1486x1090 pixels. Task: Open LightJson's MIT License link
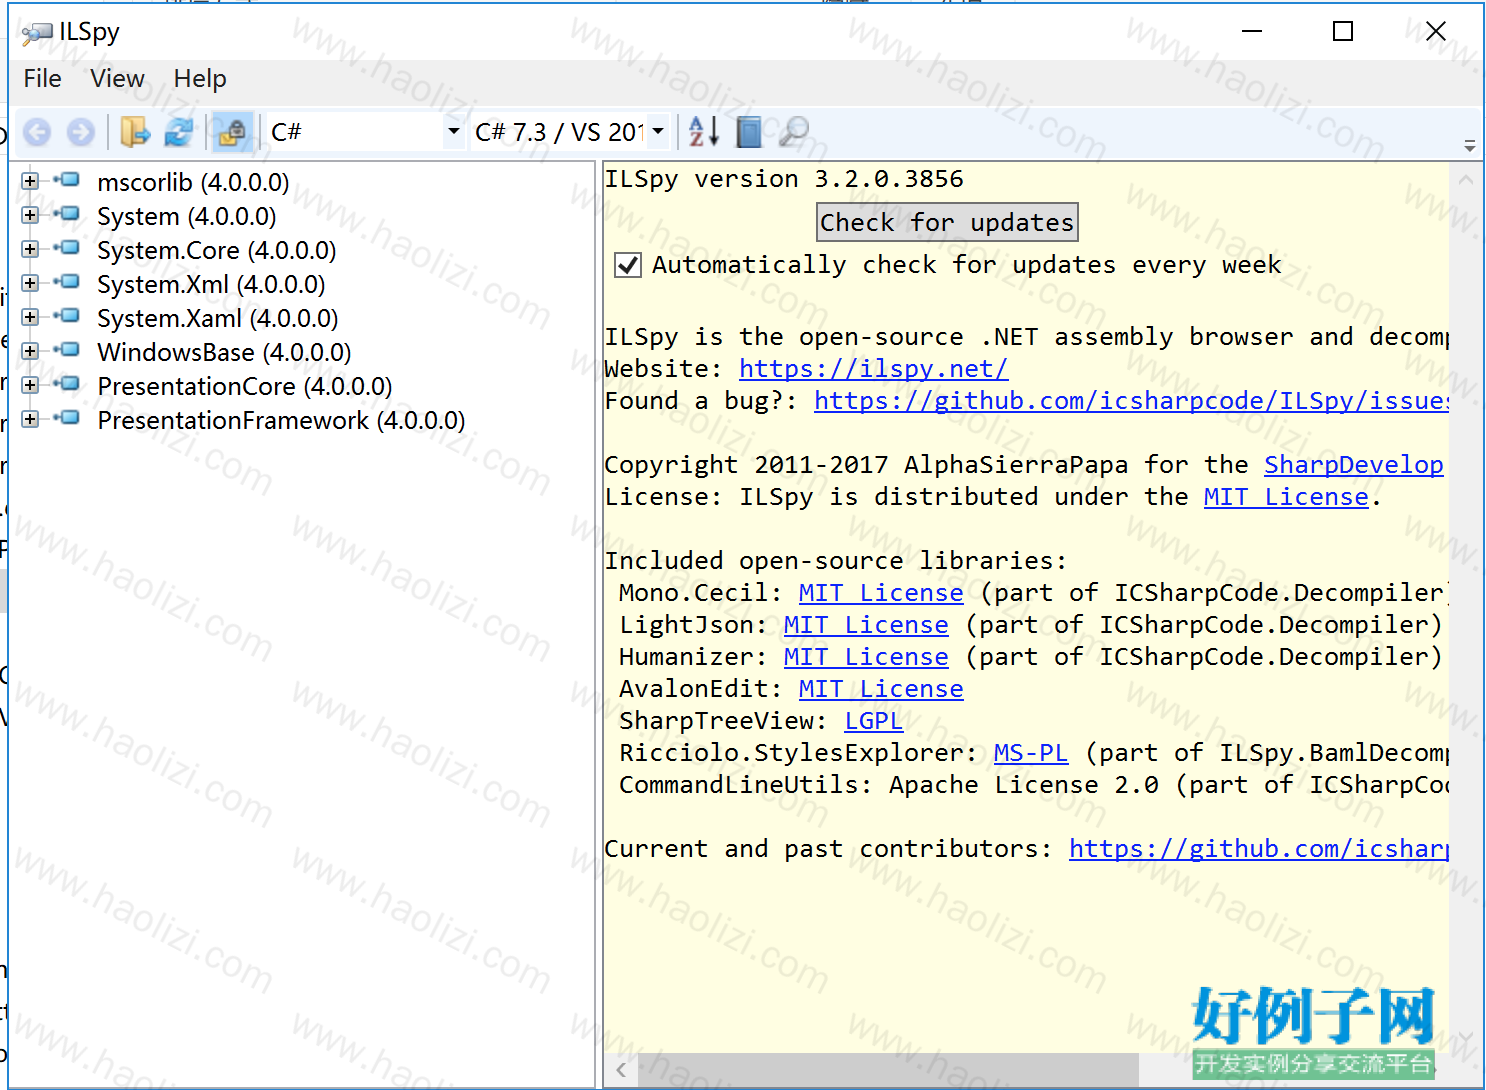pyautogui.click(x=866, y=625)
